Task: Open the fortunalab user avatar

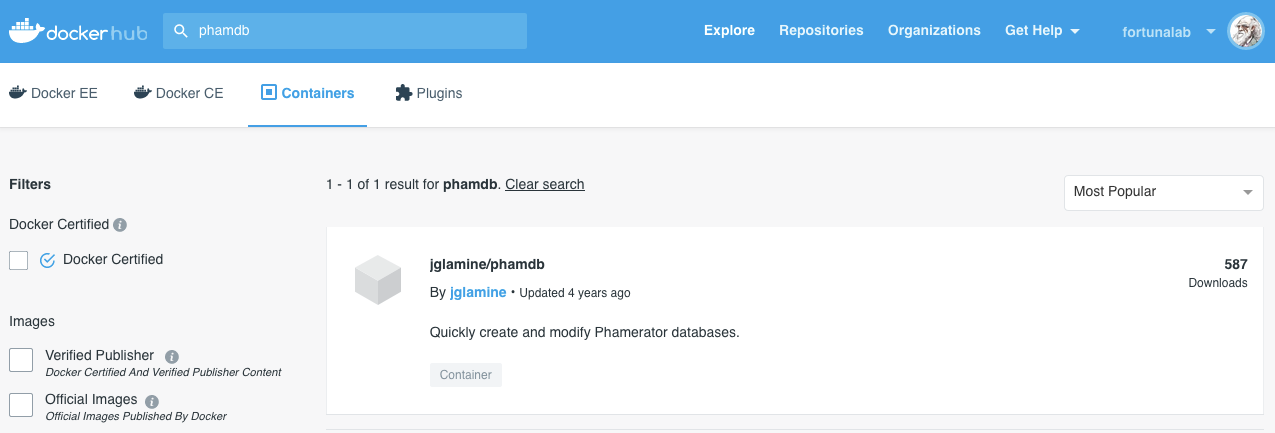Action: click(x=1246, y=31)
